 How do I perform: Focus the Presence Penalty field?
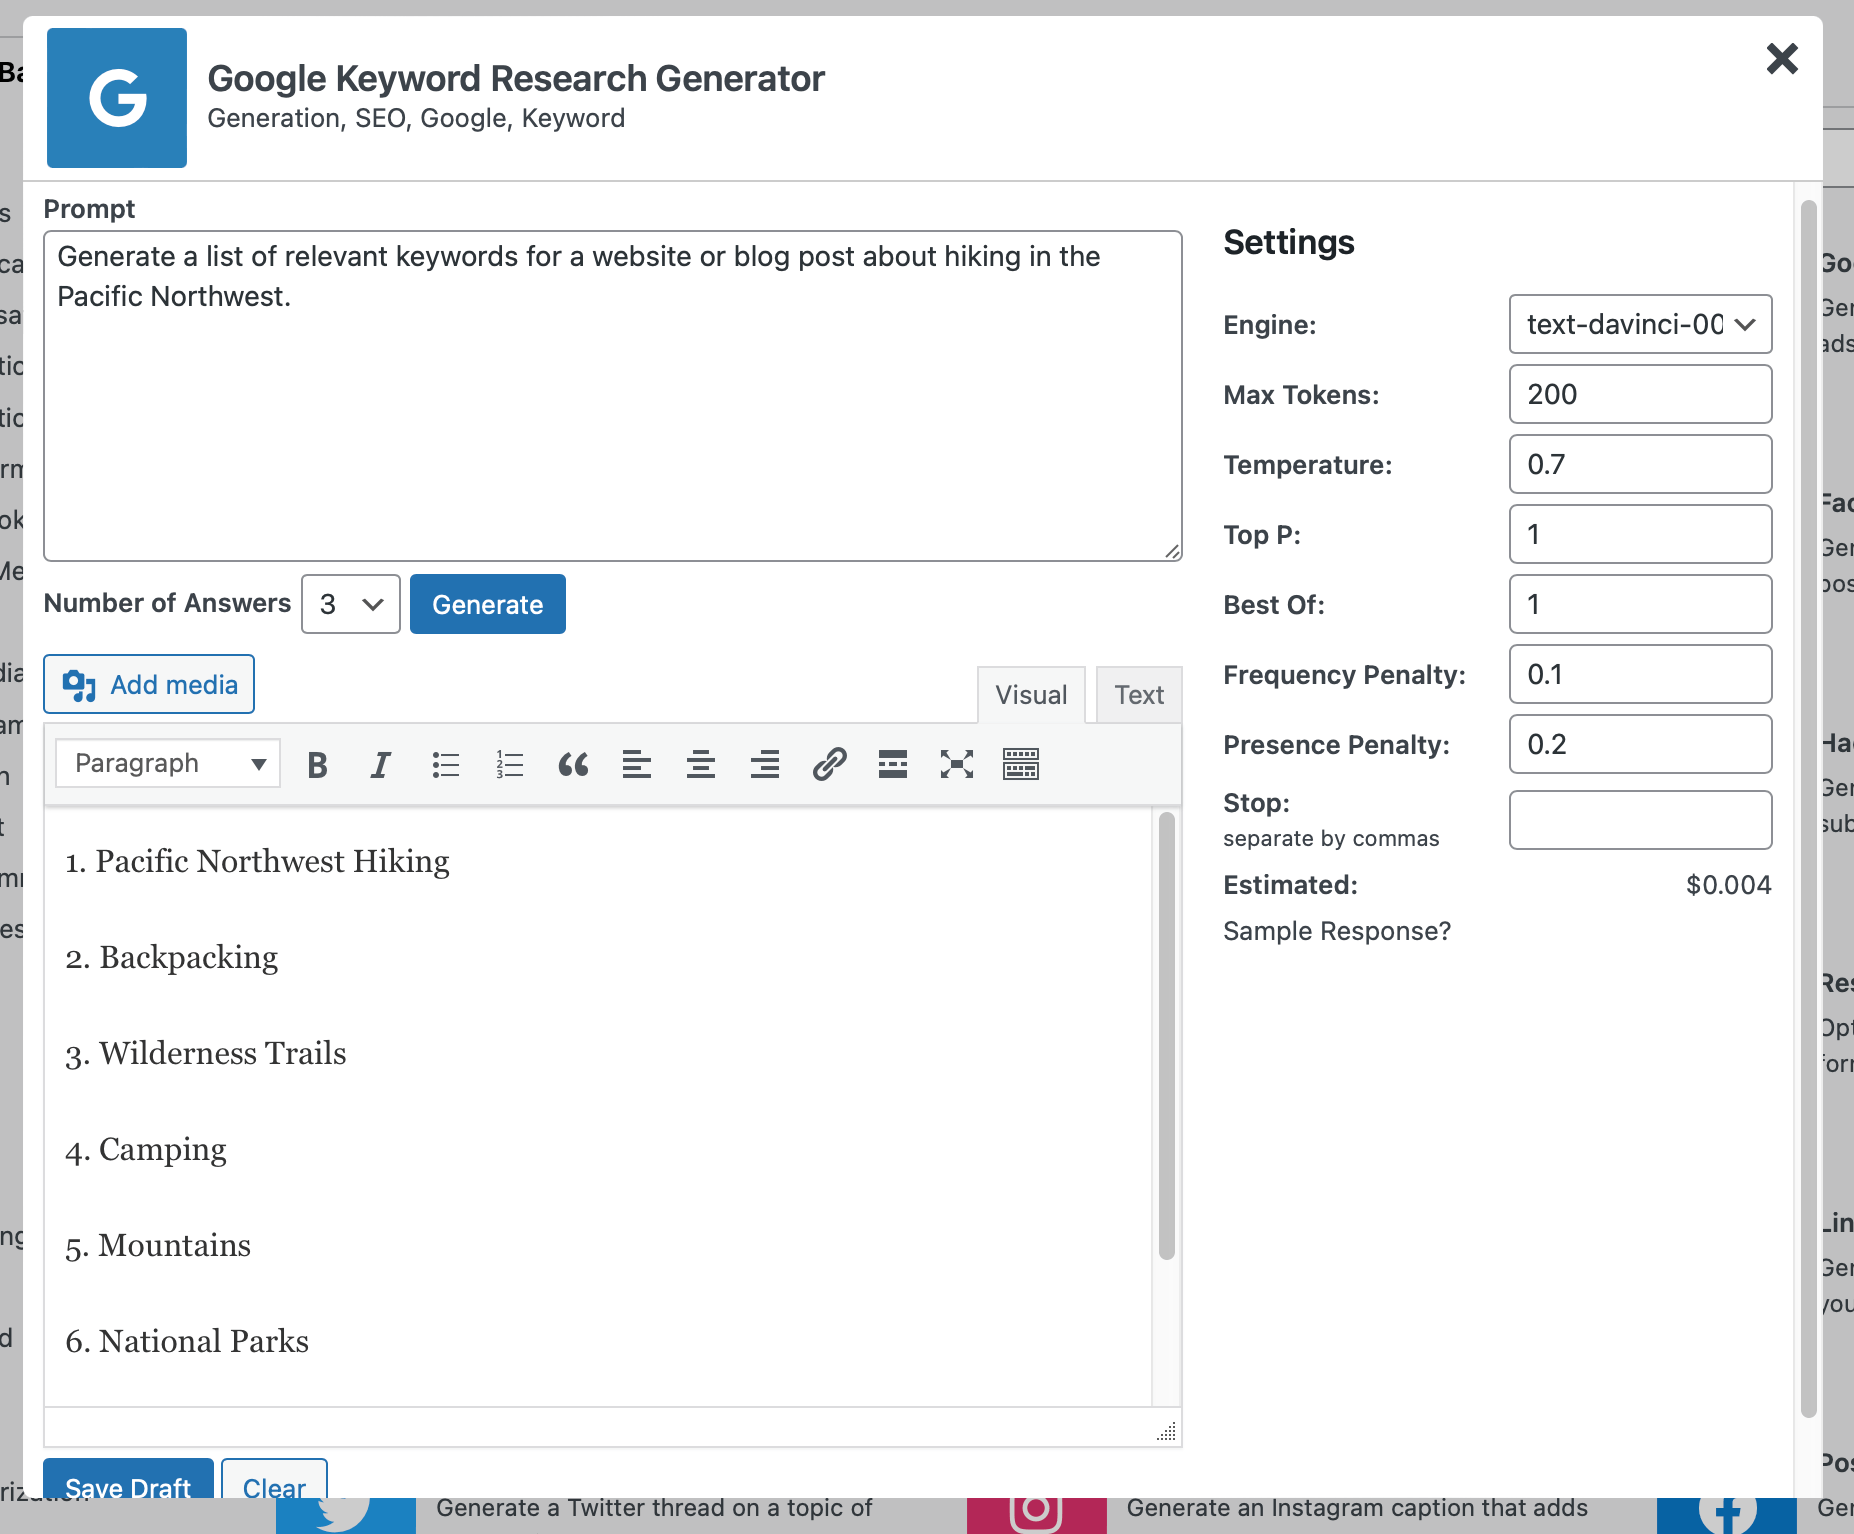point(1640,744)
